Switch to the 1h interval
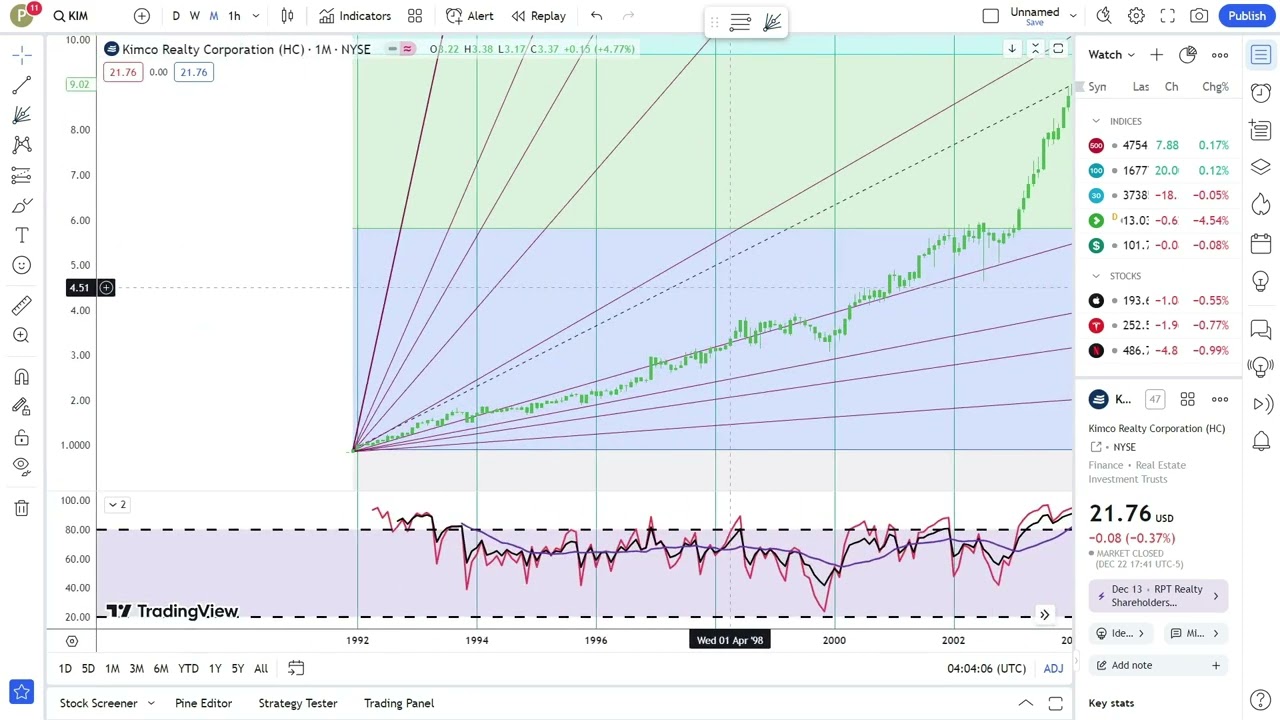The height and width of the screenshot is (720, 1280). click(x=234, y=16)
